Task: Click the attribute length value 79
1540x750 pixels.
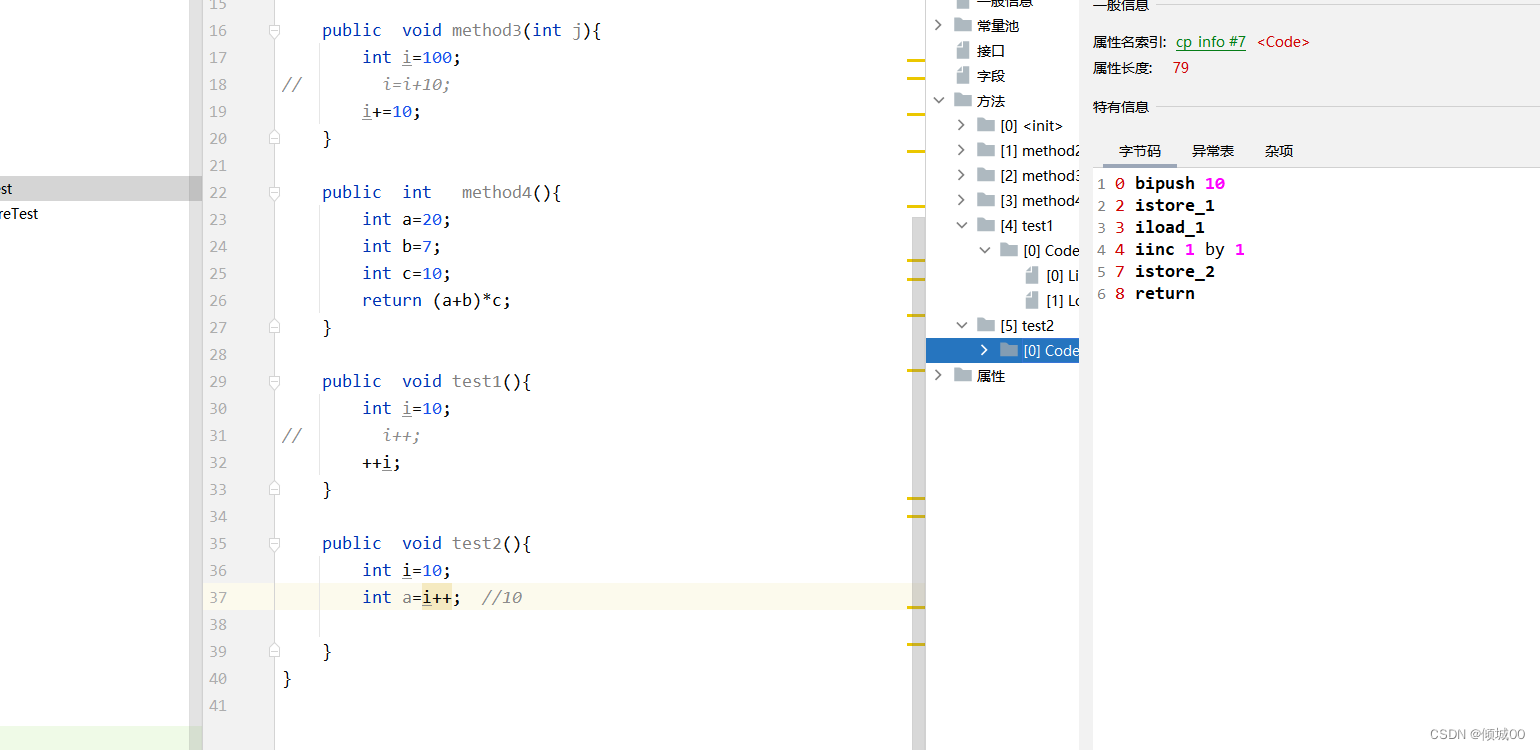Action: (1181, 68)
